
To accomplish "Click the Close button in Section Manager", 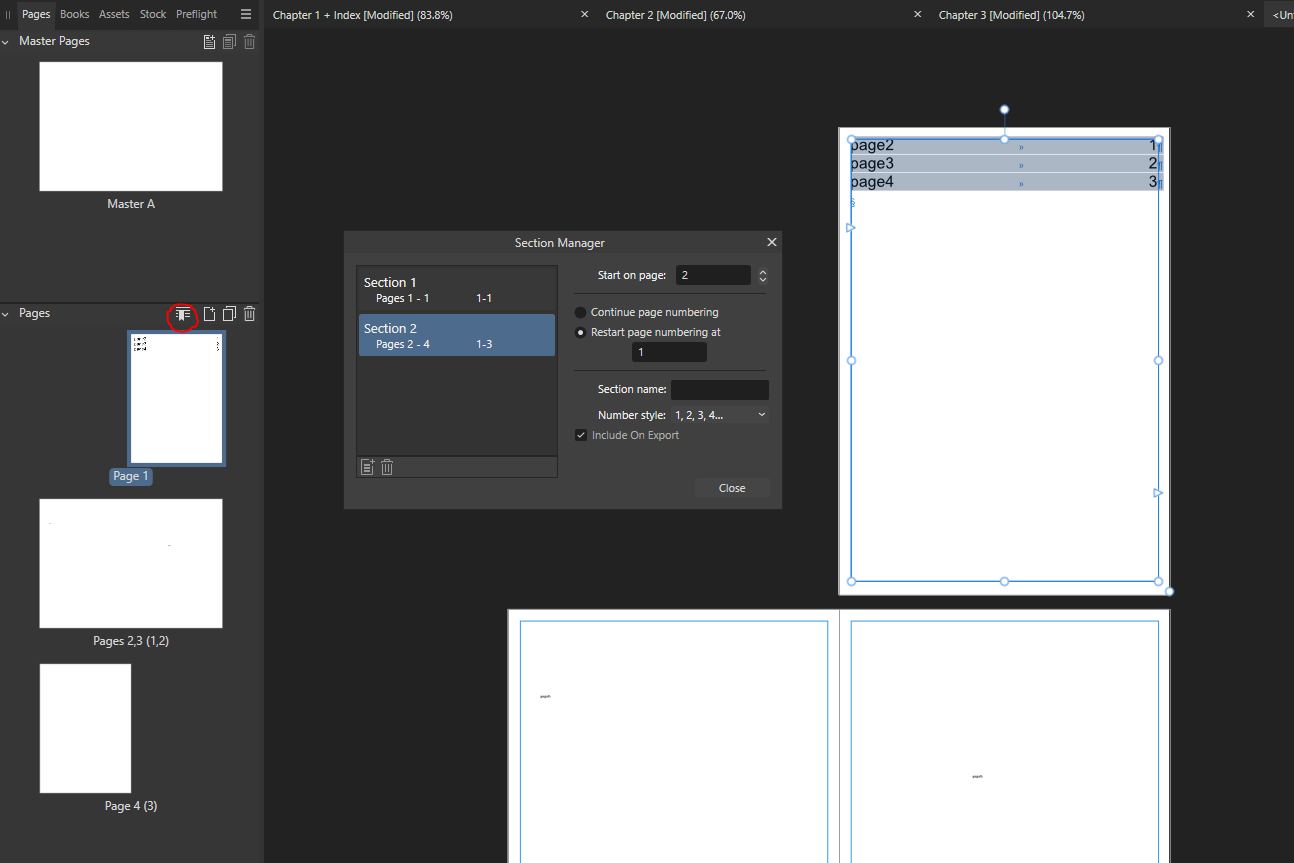I will pos(732,488).
